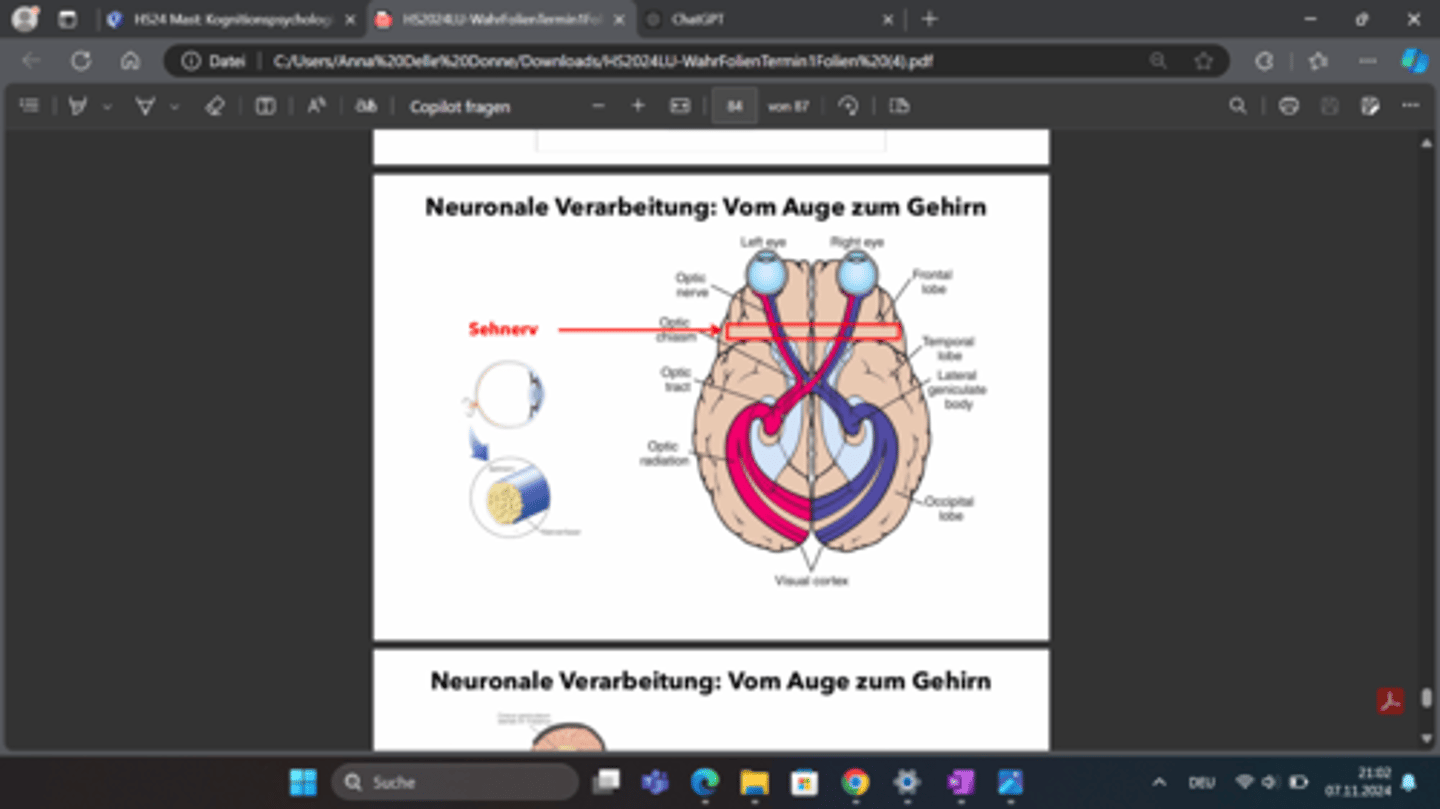The image size is (1440, 809).
Task: Open search in PDF toolbar
Action: coord(1238,106)
